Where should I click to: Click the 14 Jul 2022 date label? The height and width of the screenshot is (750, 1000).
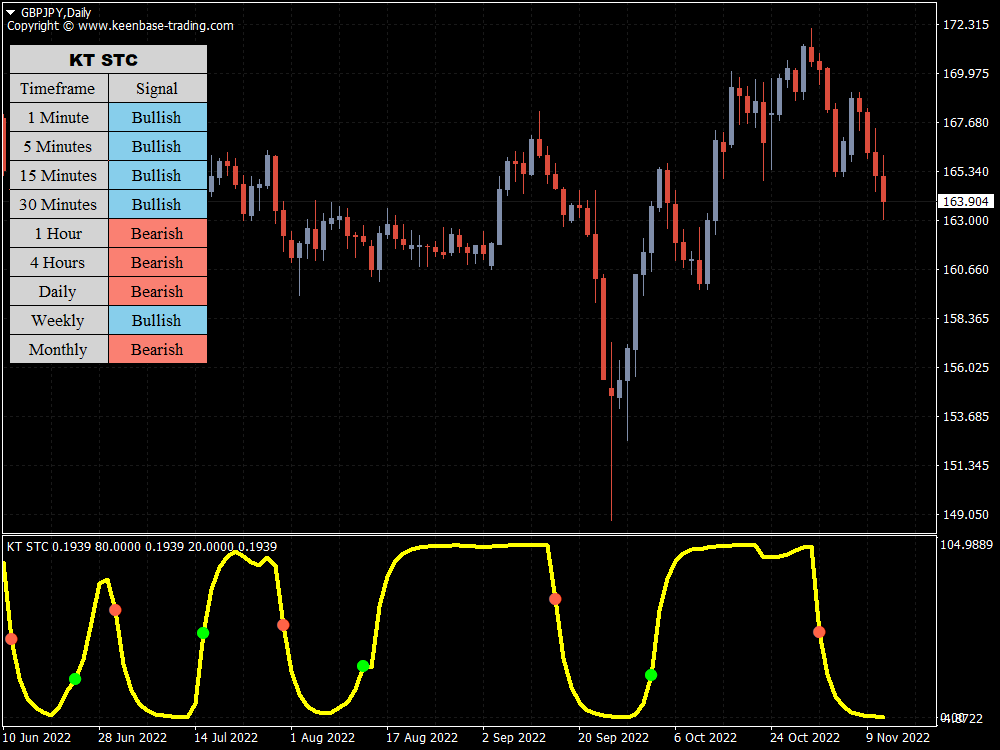click(x=226, y=738)
